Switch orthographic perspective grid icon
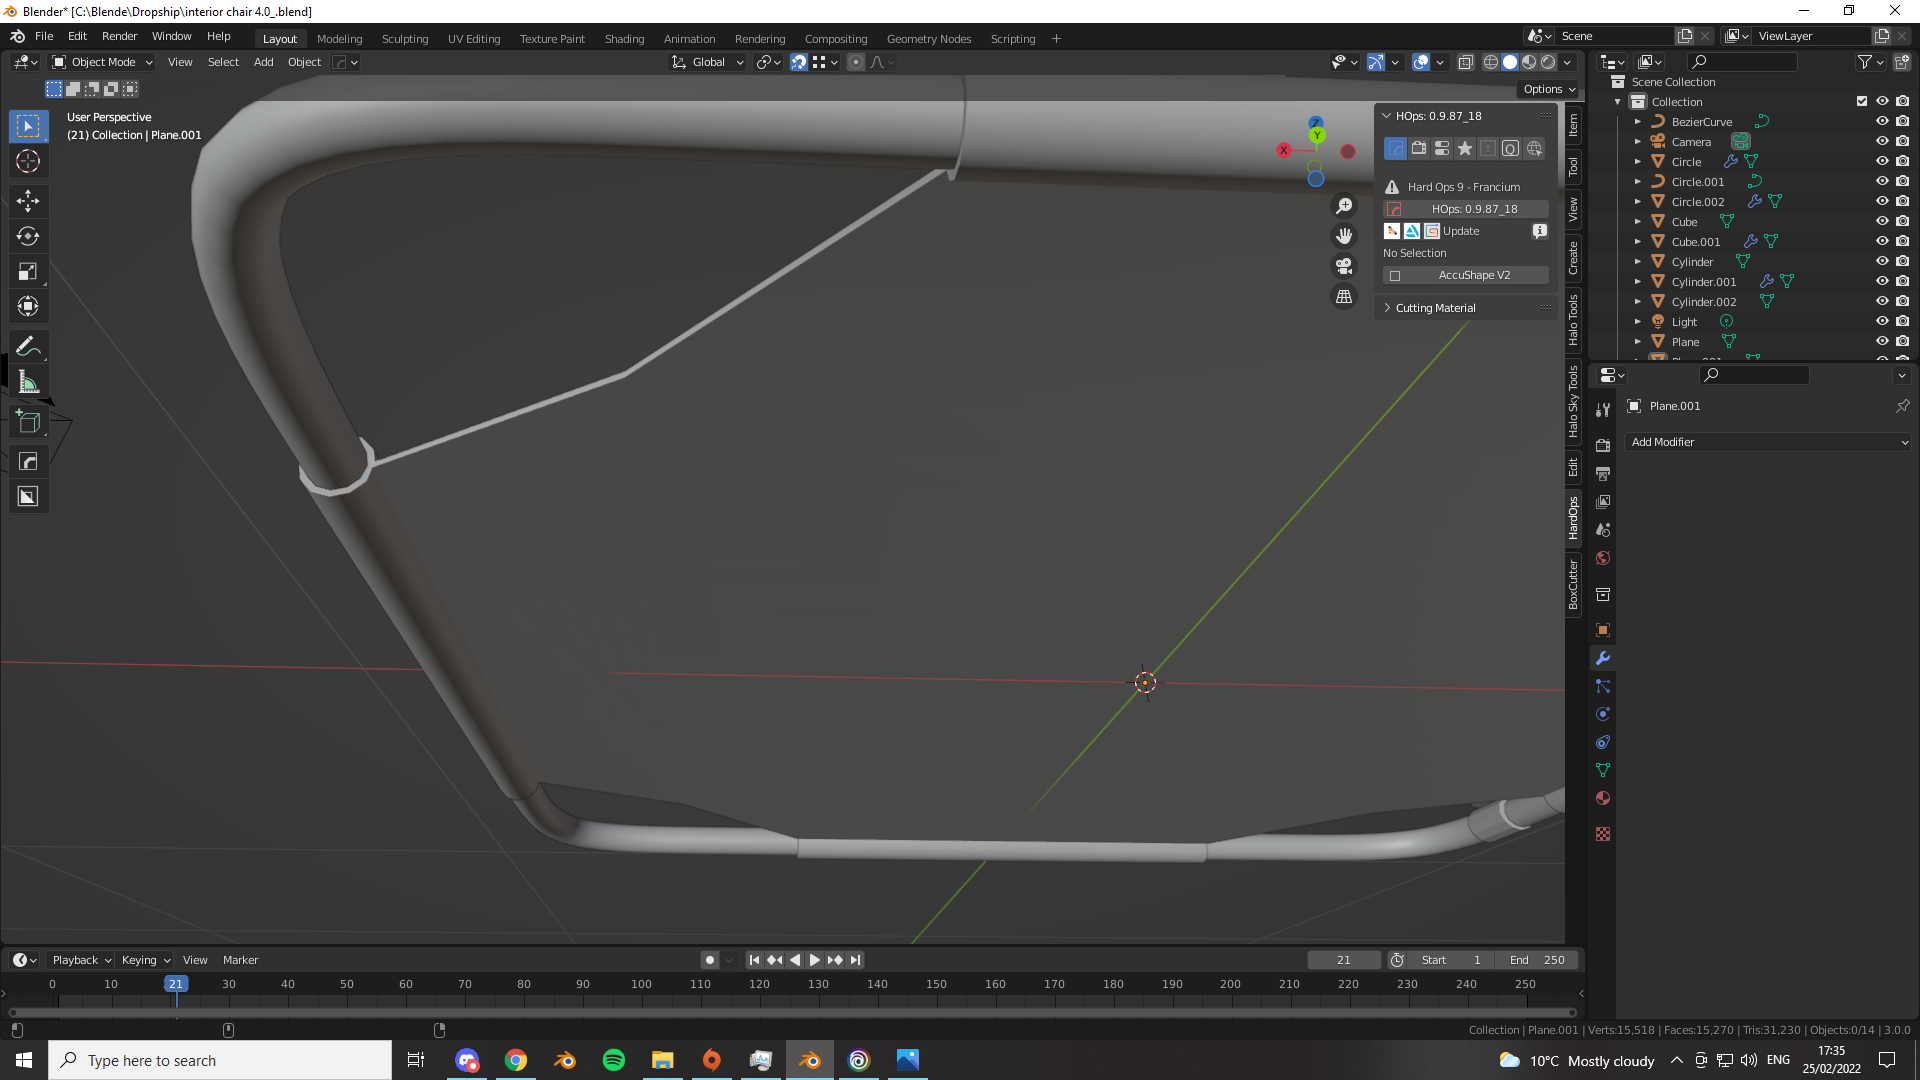 click(1344, 297)
